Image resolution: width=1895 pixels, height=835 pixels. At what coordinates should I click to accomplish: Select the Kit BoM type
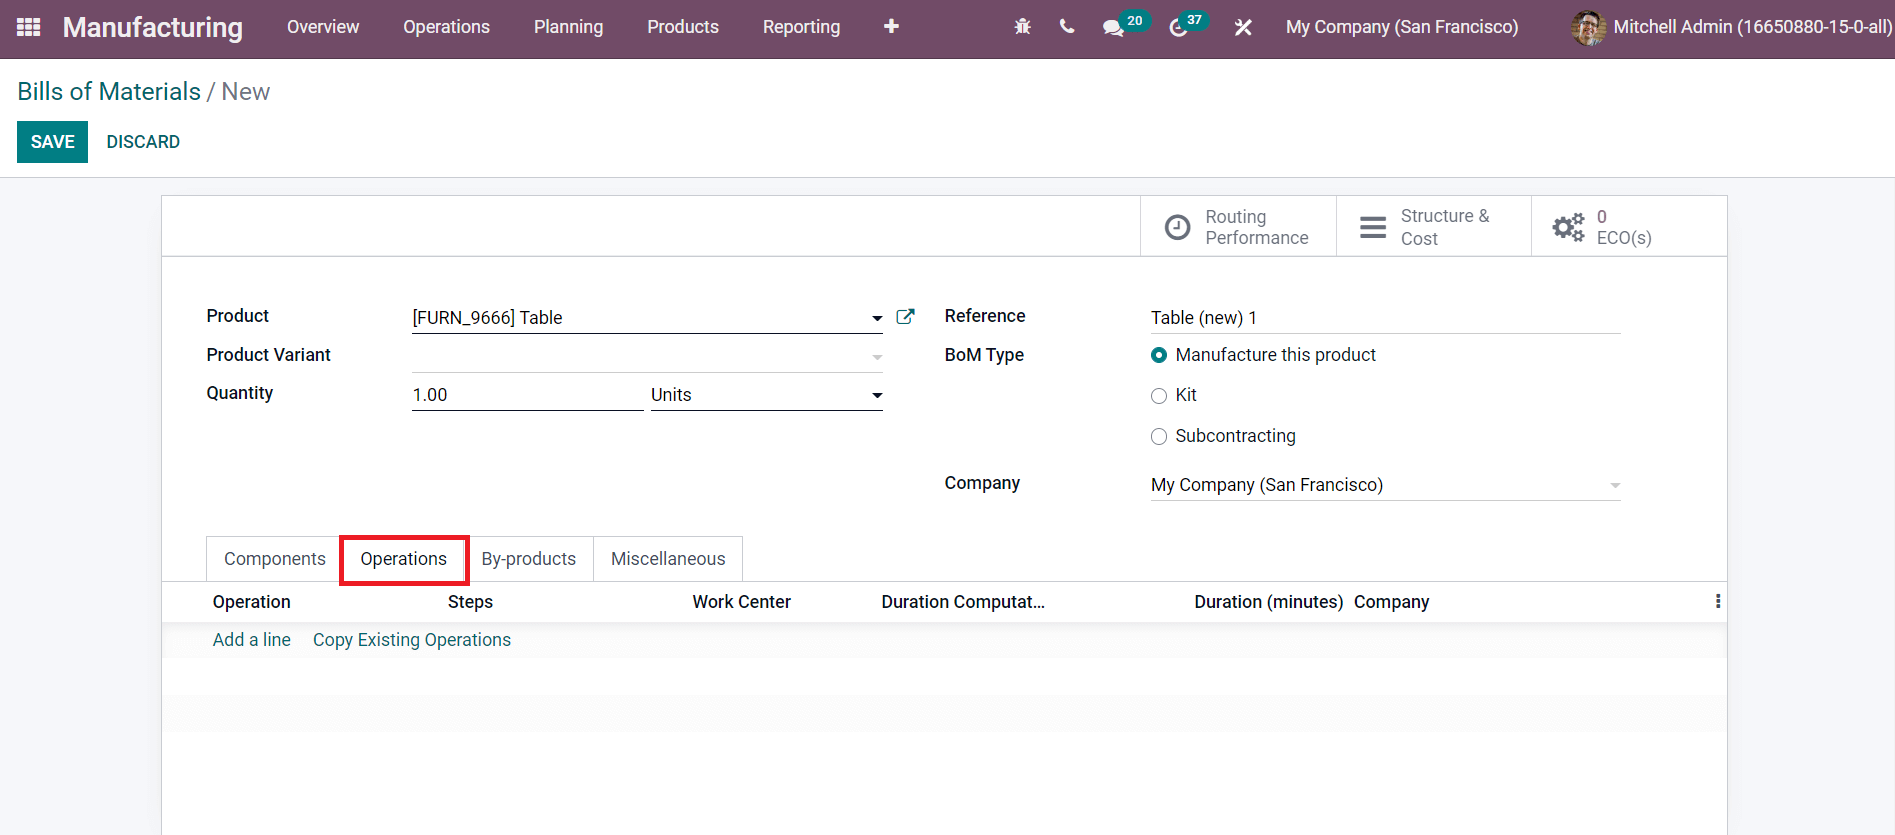(1159, 396)
